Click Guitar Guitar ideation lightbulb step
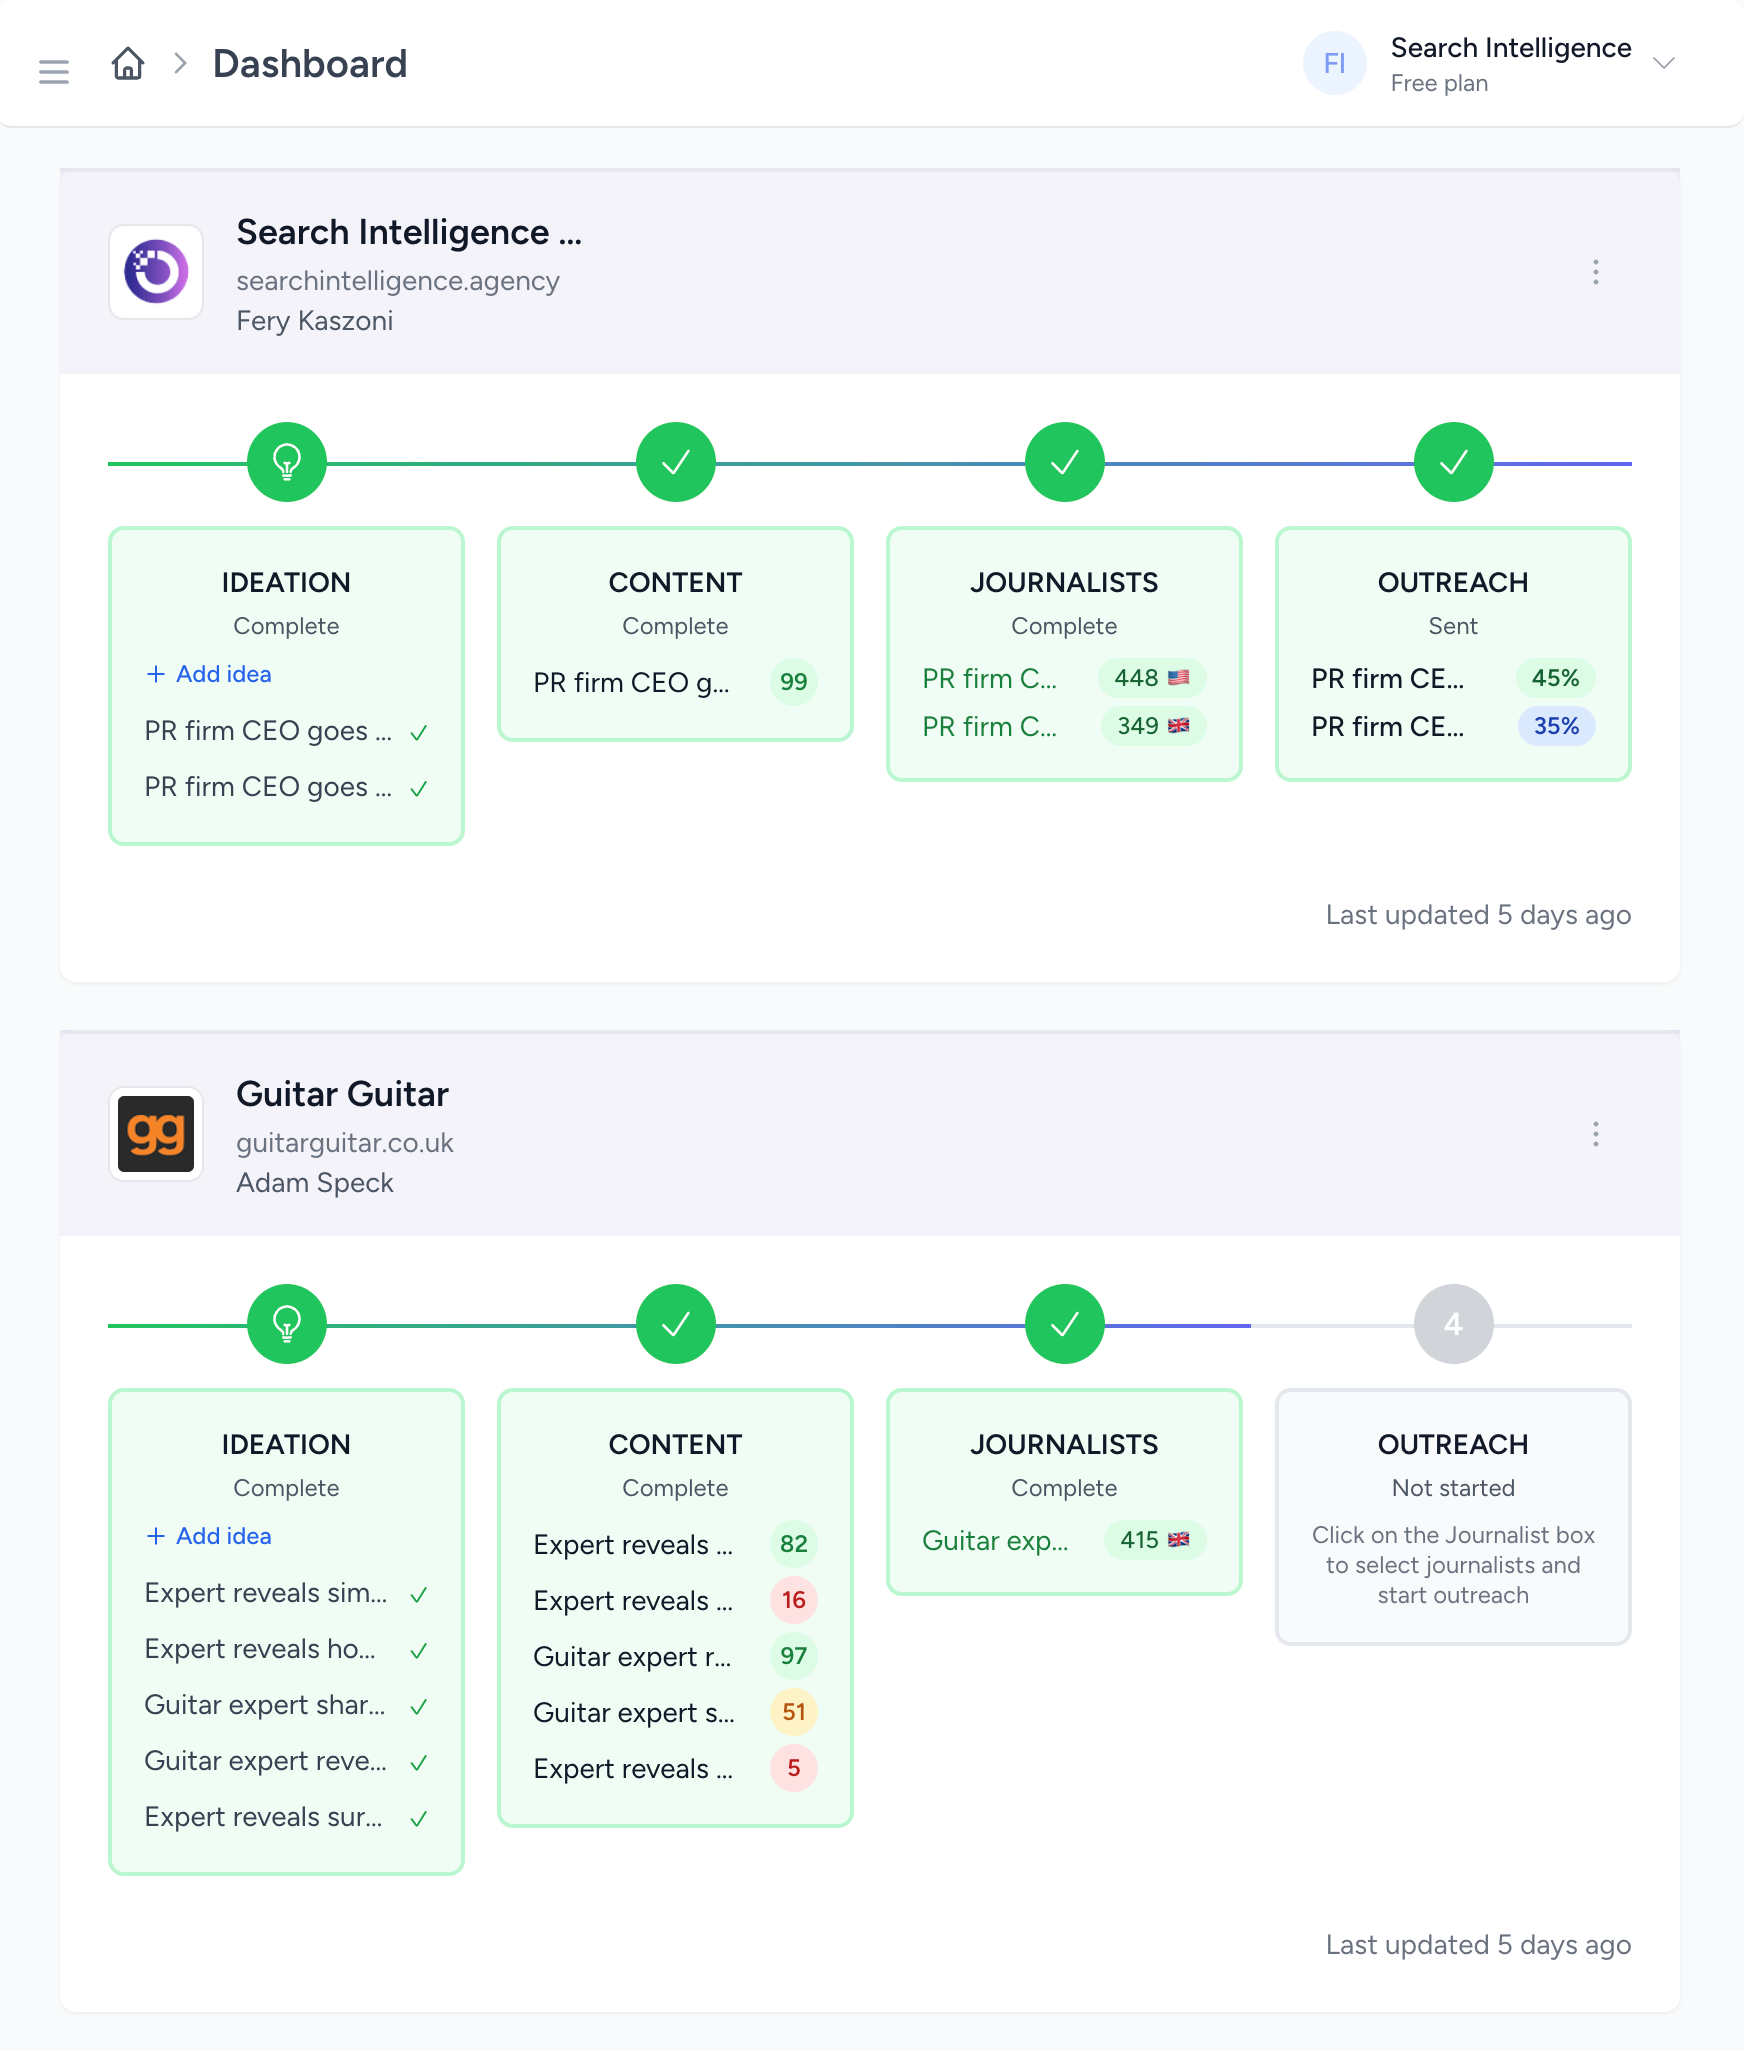The image size is (1744, 2051). 287,1324
